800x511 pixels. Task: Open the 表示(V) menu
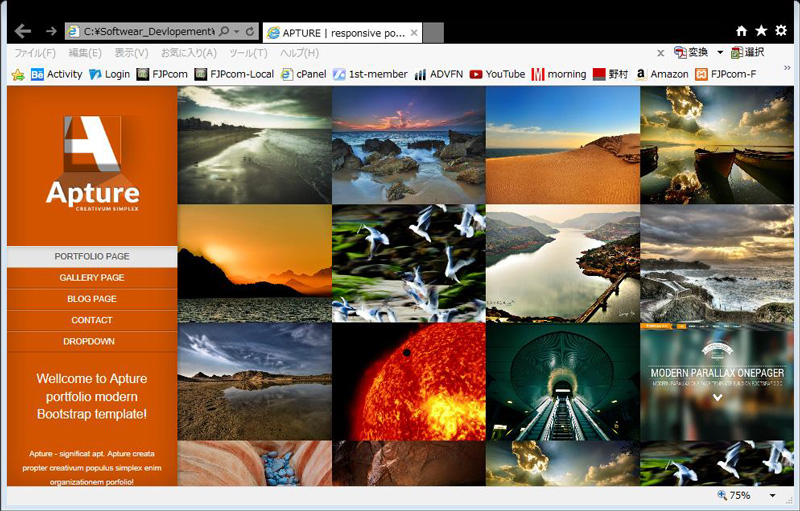131,53
